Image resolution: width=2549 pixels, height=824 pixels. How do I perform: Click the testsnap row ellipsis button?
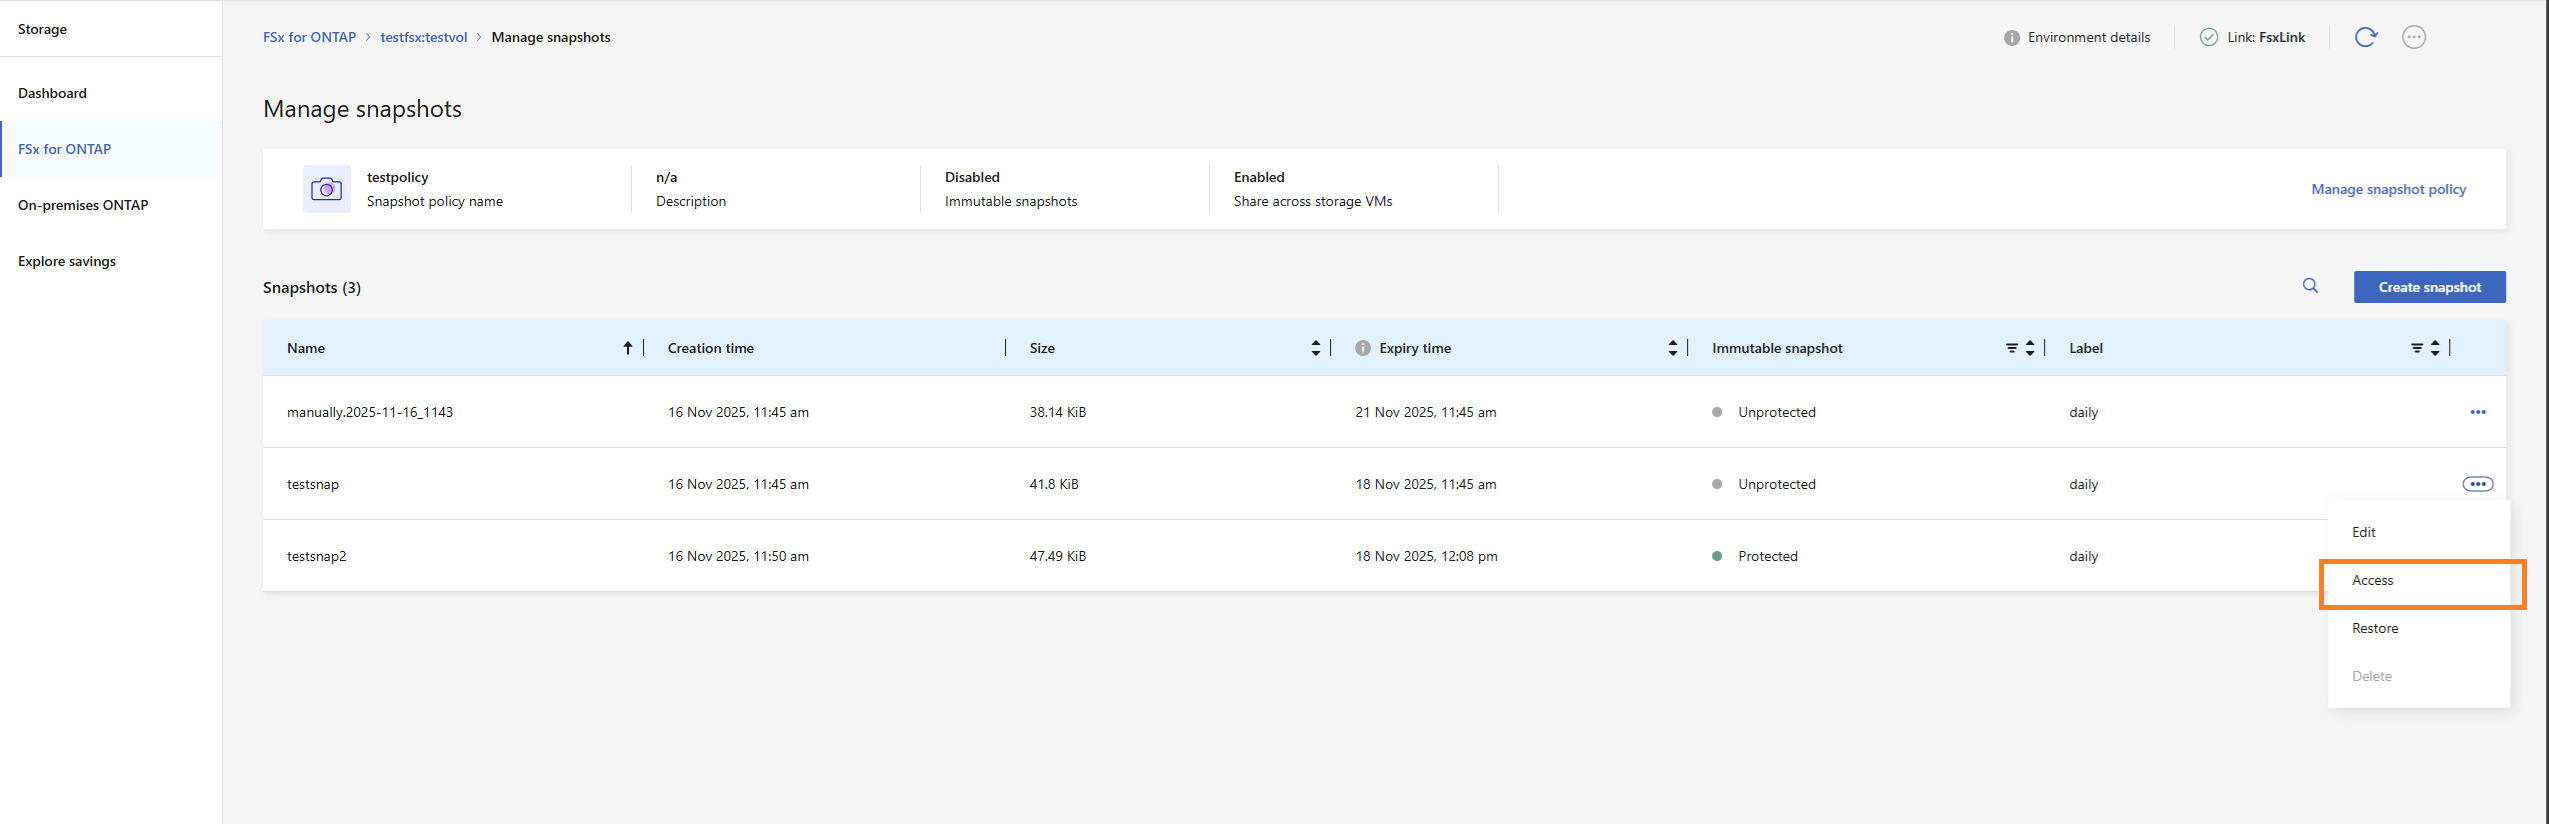click(2478, 484)
